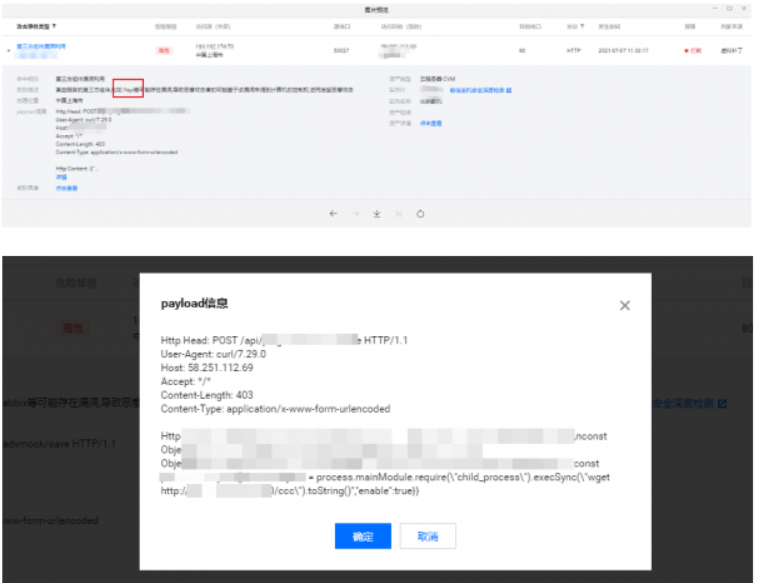The image size is (757, 585).
Task: Open filter on the protocol column header
Action: tap(582, 26)
